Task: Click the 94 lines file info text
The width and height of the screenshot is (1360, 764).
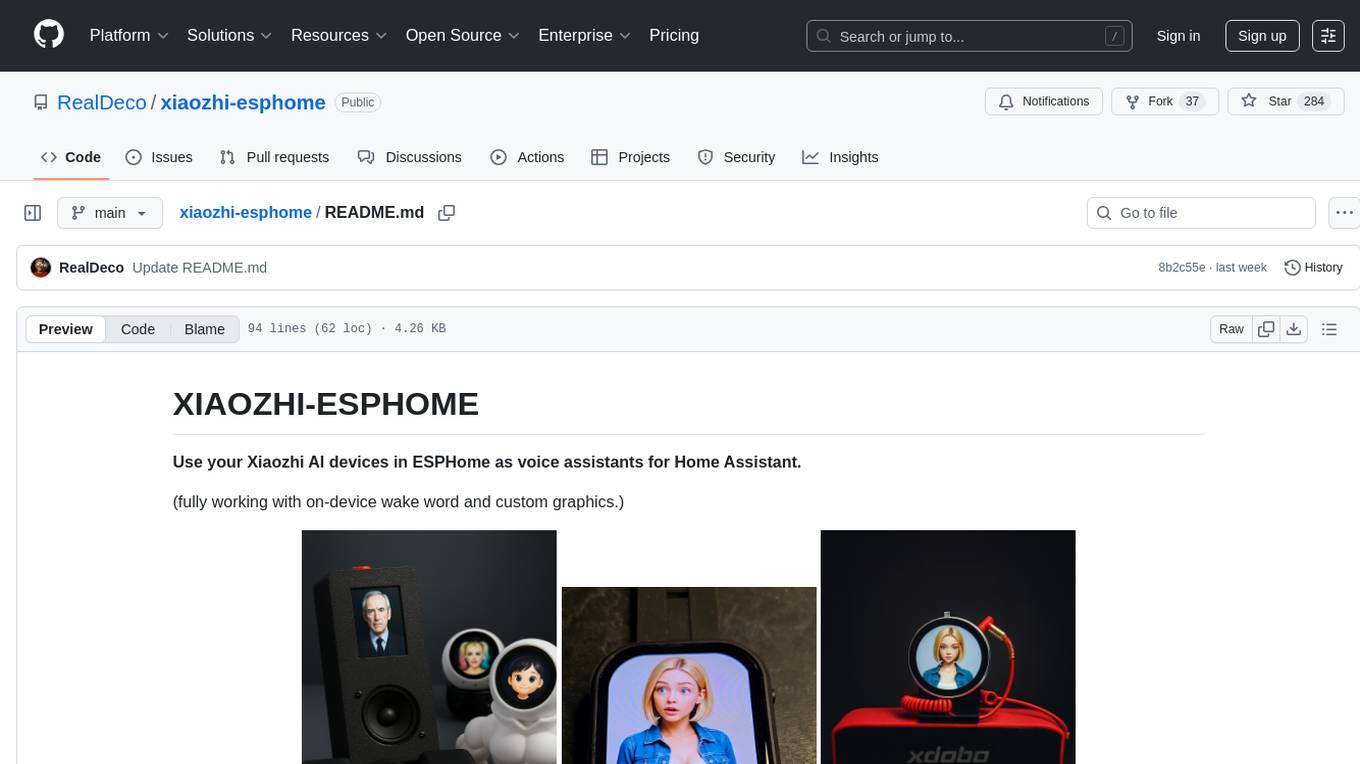Action: (x=346, y=329)
